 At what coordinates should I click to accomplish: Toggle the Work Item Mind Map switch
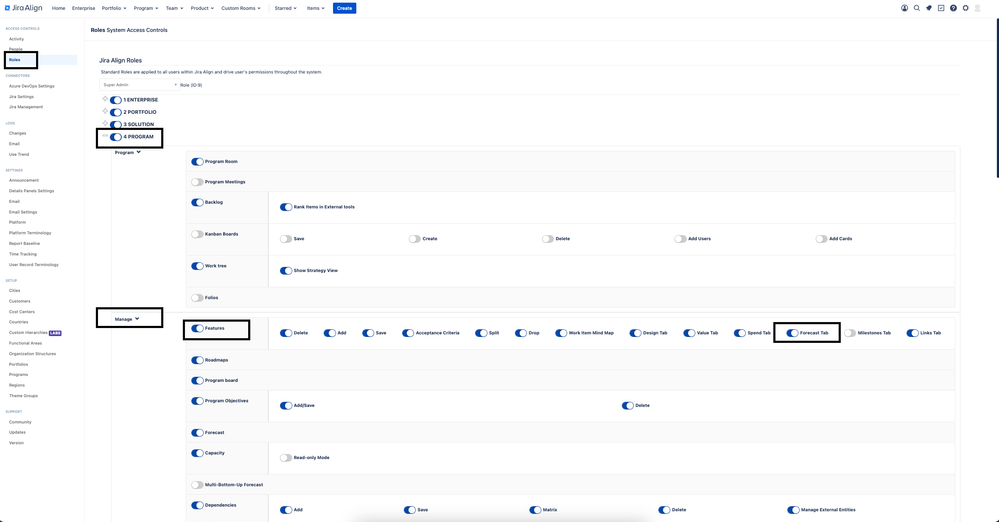[x=561, y=333]
